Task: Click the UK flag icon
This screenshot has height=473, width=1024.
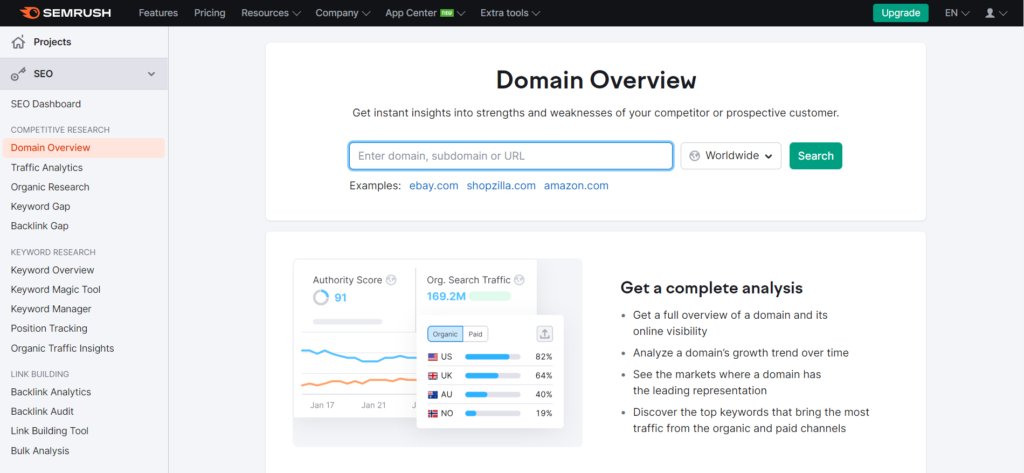Action: point(432,376)
